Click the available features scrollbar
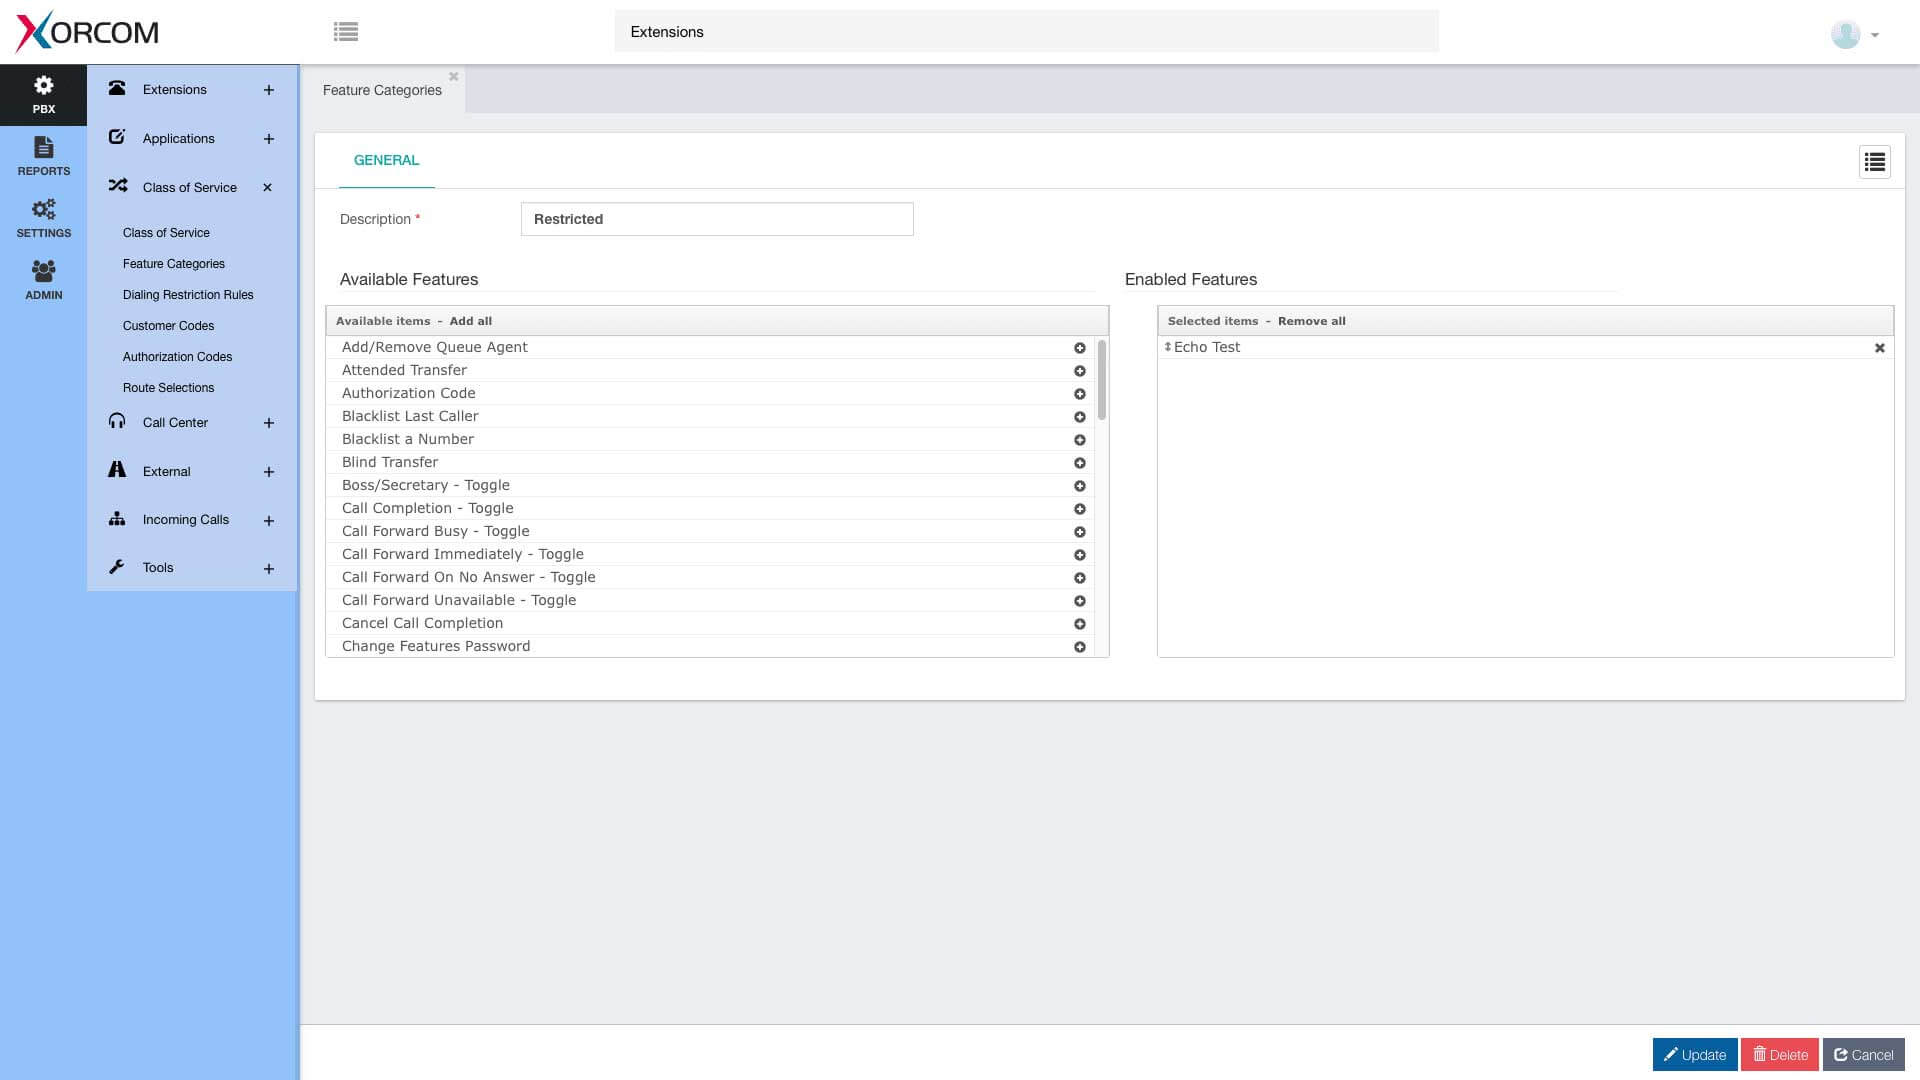The height and width of the screenshot is (1080, 1920). pyautogui.click(x=1101, y=380)
